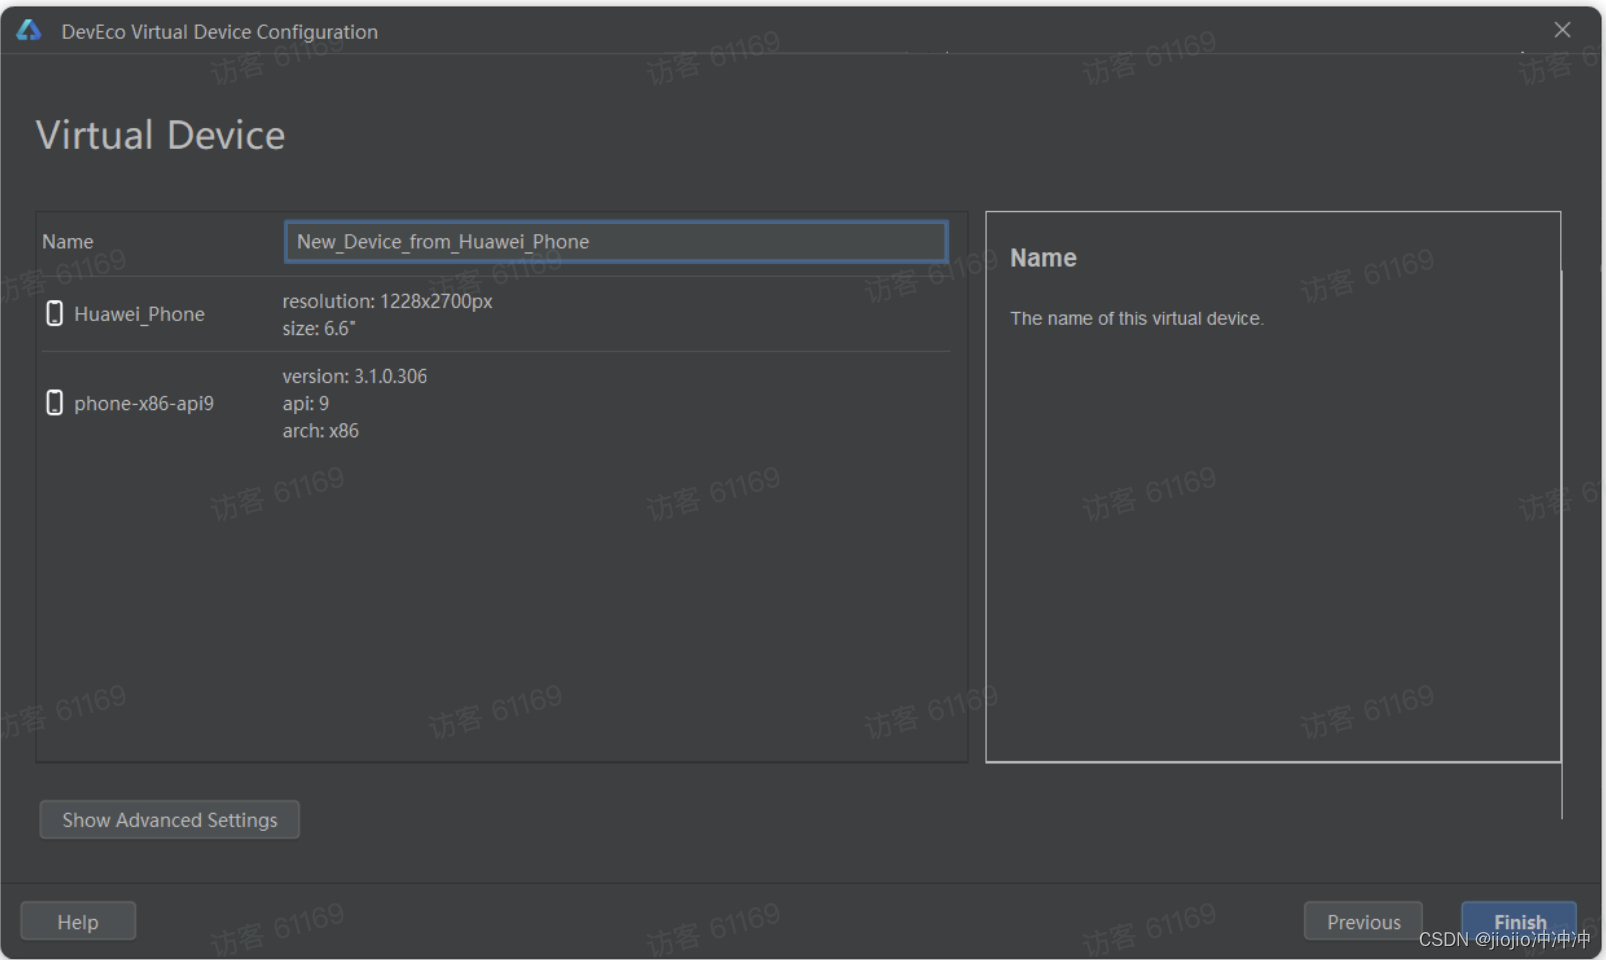Close the Virtual Device Configuration dialog
1606x960 pixels.
(1562, 30)
